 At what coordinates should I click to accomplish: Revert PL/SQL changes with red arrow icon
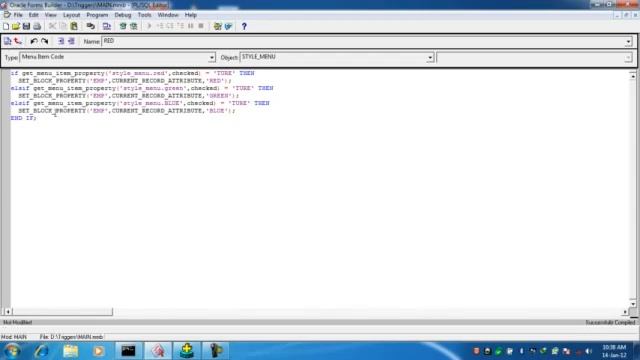tap(18, 41)
